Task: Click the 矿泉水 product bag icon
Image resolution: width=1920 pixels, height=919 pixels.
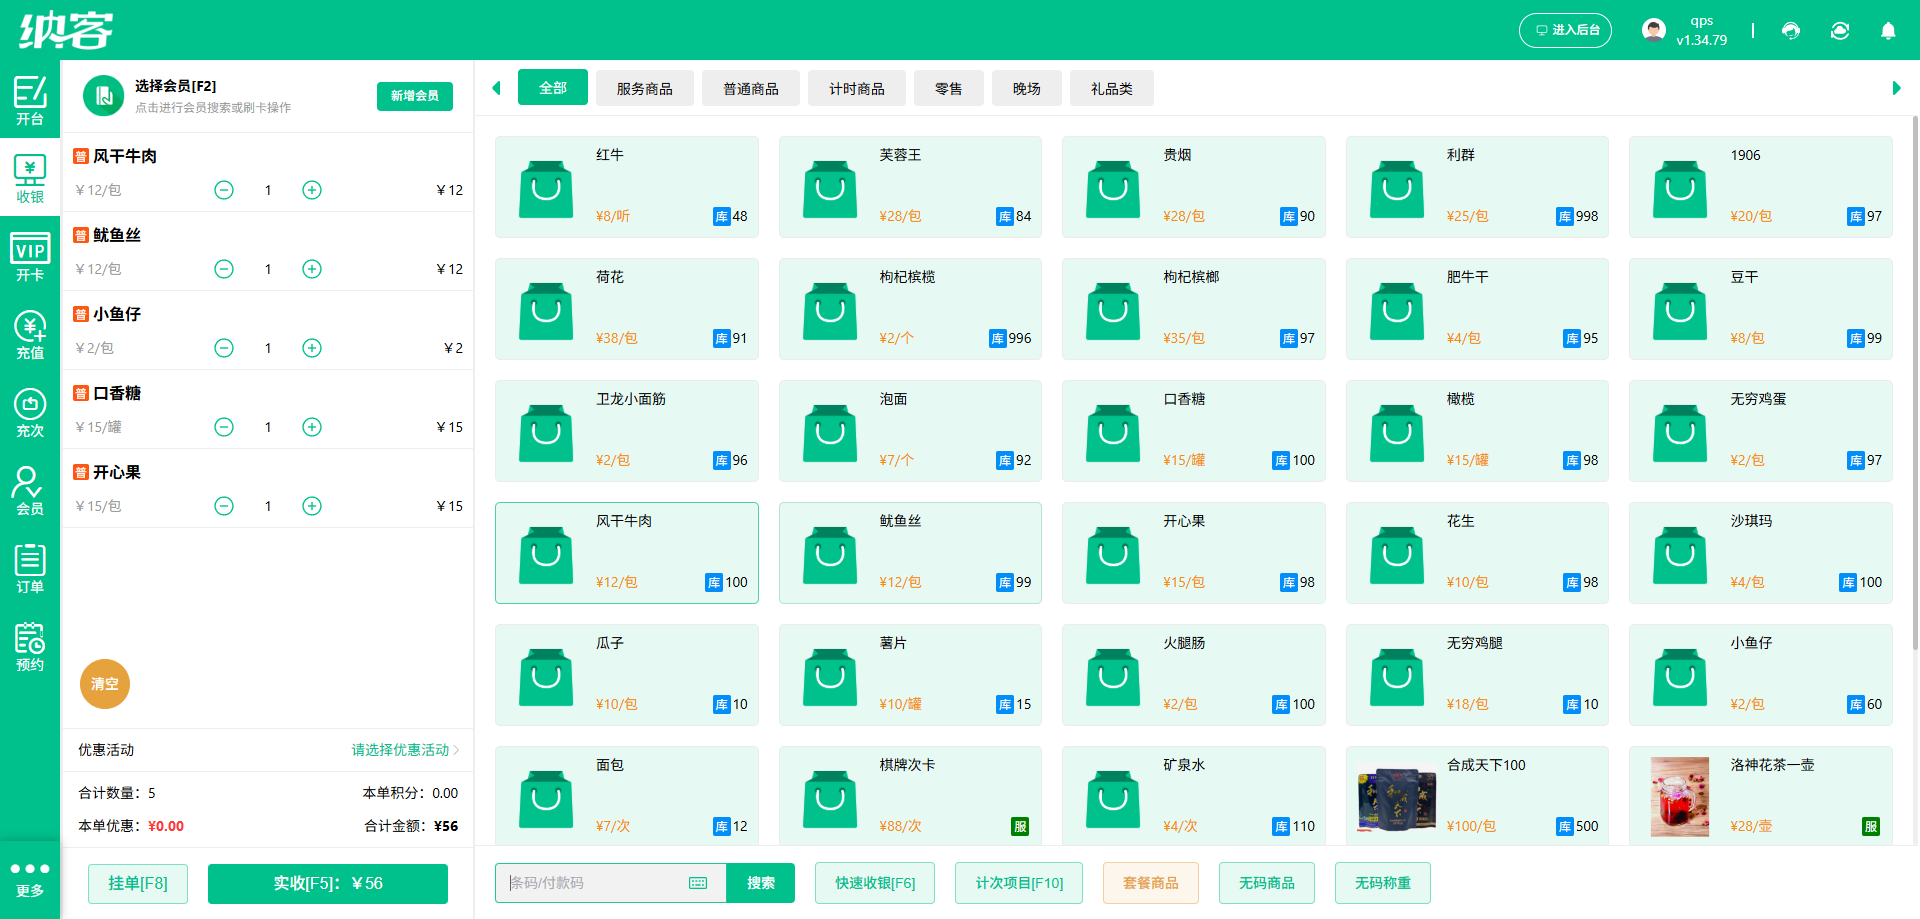Action: pyautogui.click(x=1113, y=799)
